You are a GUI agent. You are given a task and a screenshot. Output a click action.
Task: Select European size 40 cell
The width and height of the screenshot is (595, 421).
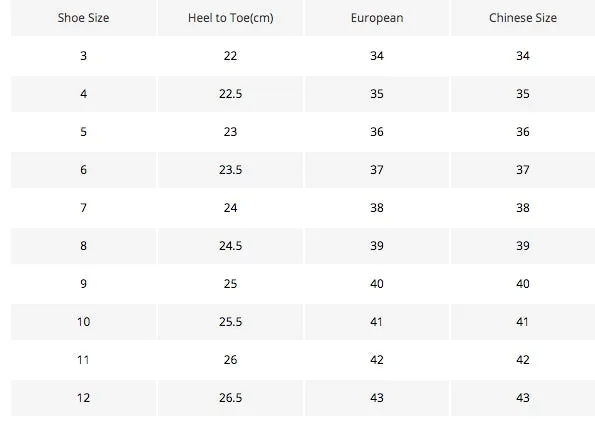[x=377, y=284]
